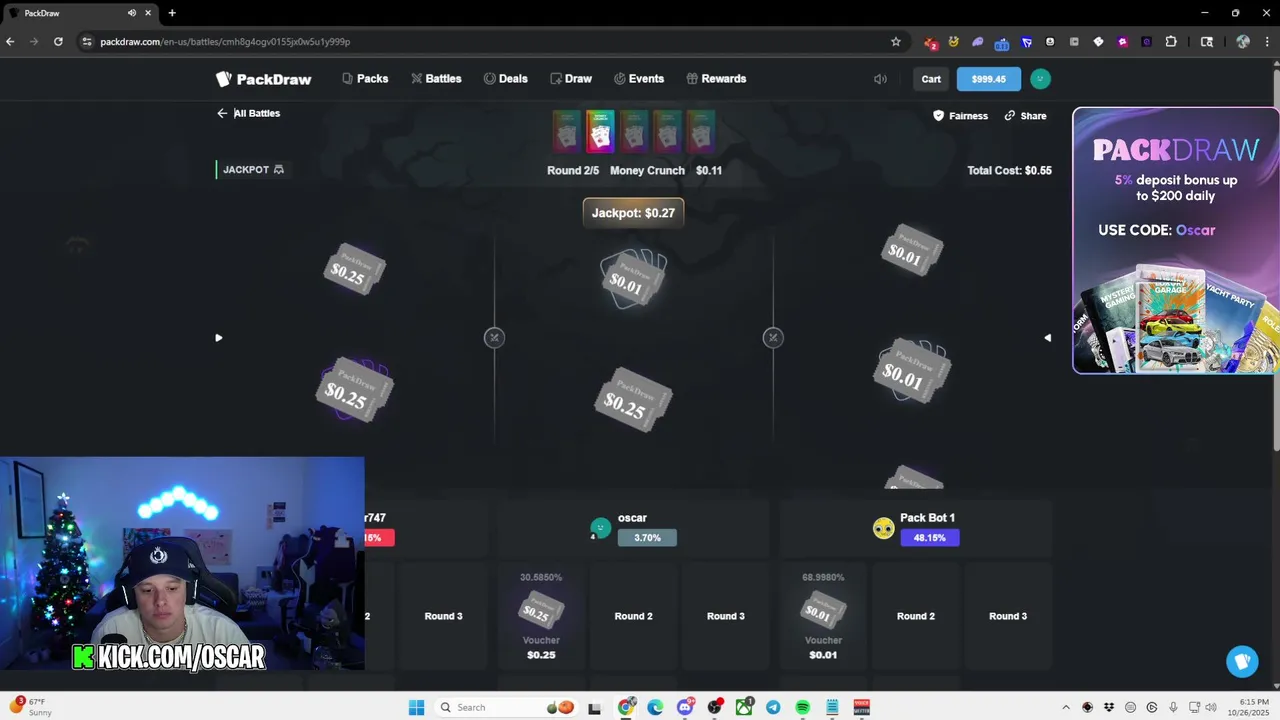Open Telegram from the taskbar

tap(773, 707)
